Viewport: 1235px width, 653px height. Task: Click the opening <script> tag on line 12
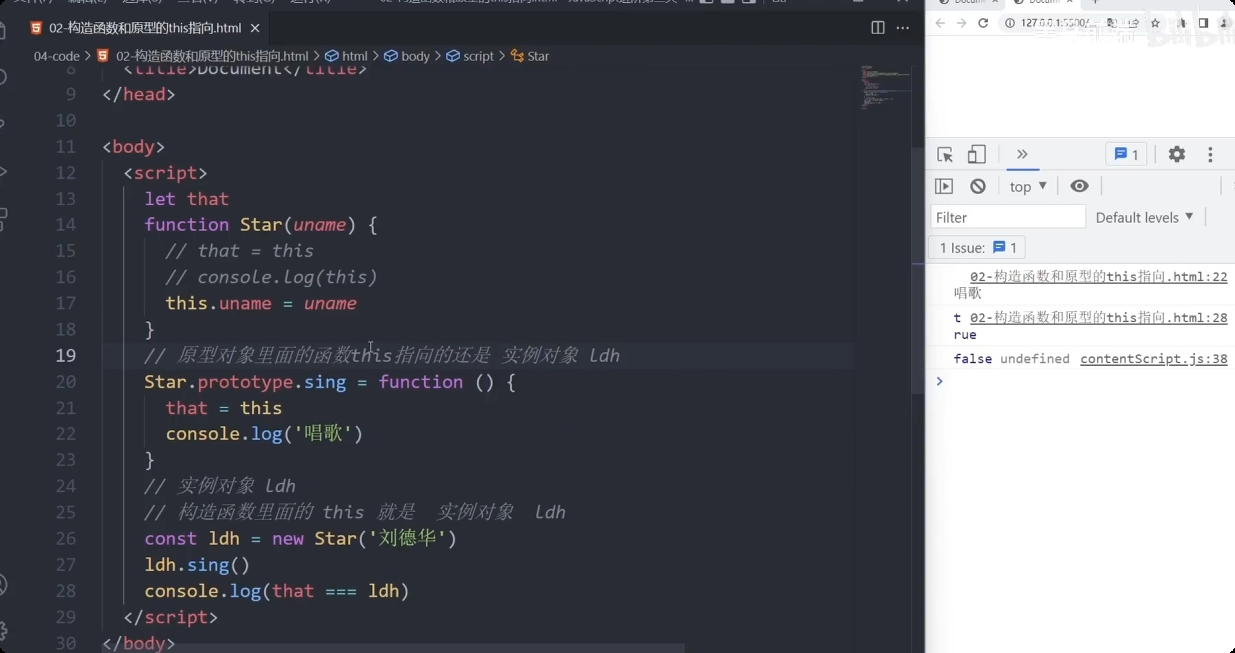165,173
